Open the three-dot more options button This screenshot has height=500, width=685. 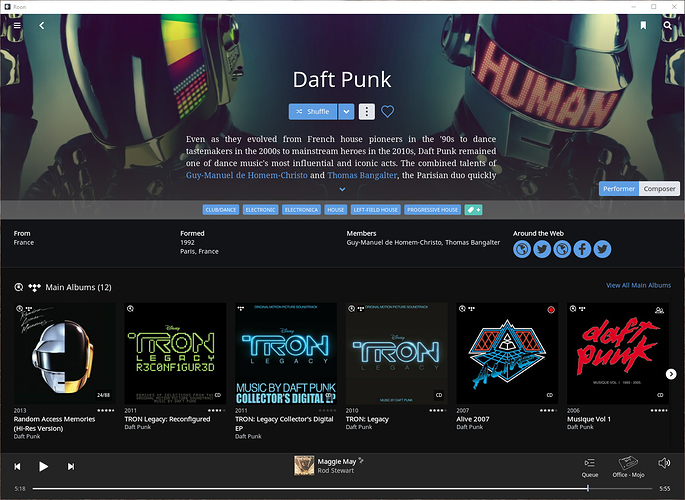click(x=367, y=111)
